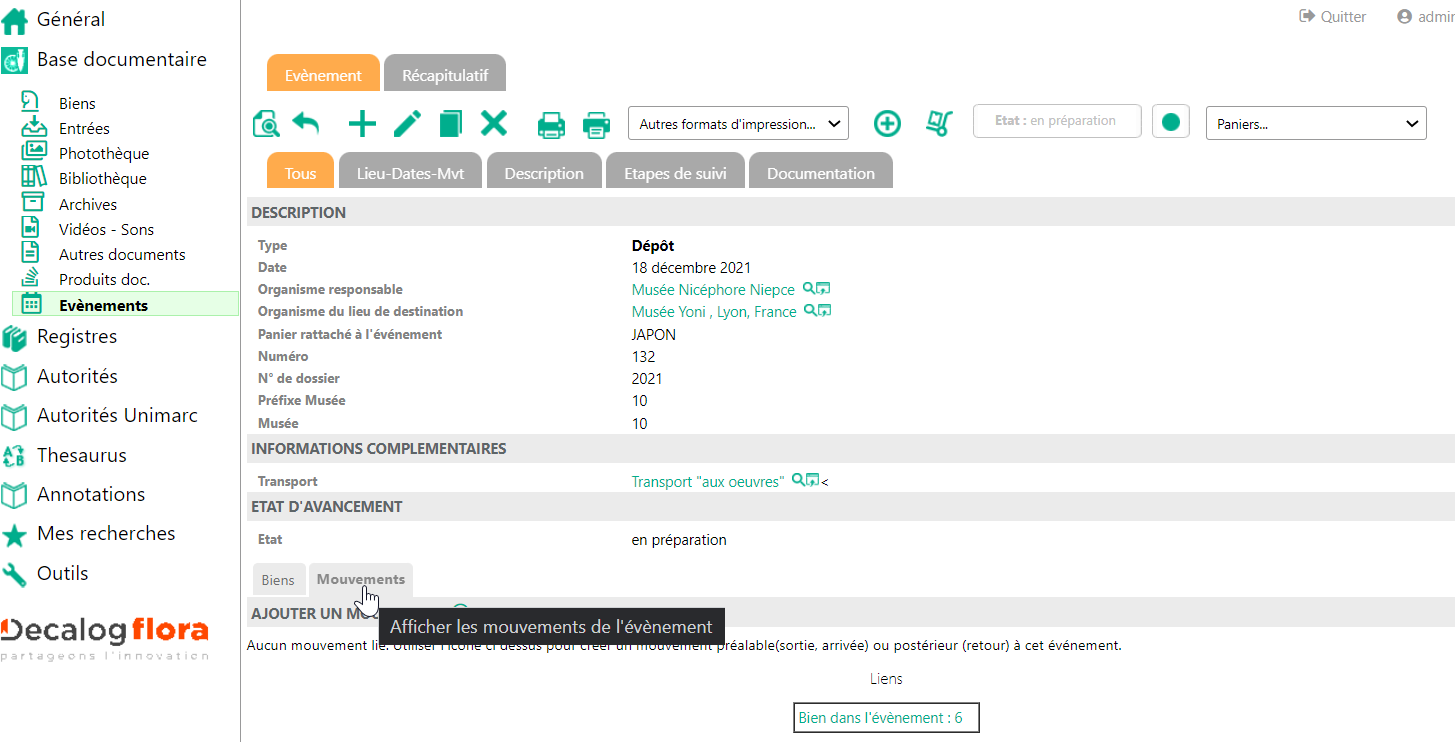The height and width of the screenshot is (742, 1455).
Task: Click the Etat value "en préparation" in details
Action: [679, 540]
